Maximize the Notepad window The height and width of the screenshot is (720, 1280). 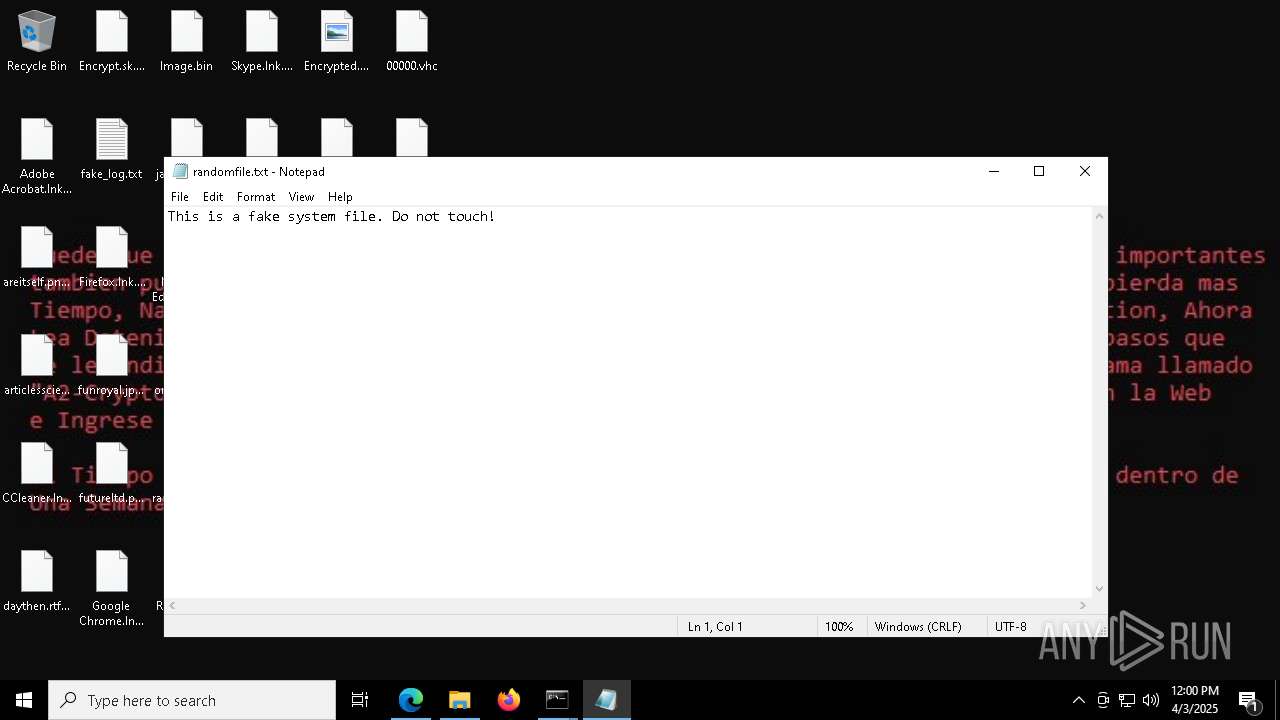pos(1039,172)
